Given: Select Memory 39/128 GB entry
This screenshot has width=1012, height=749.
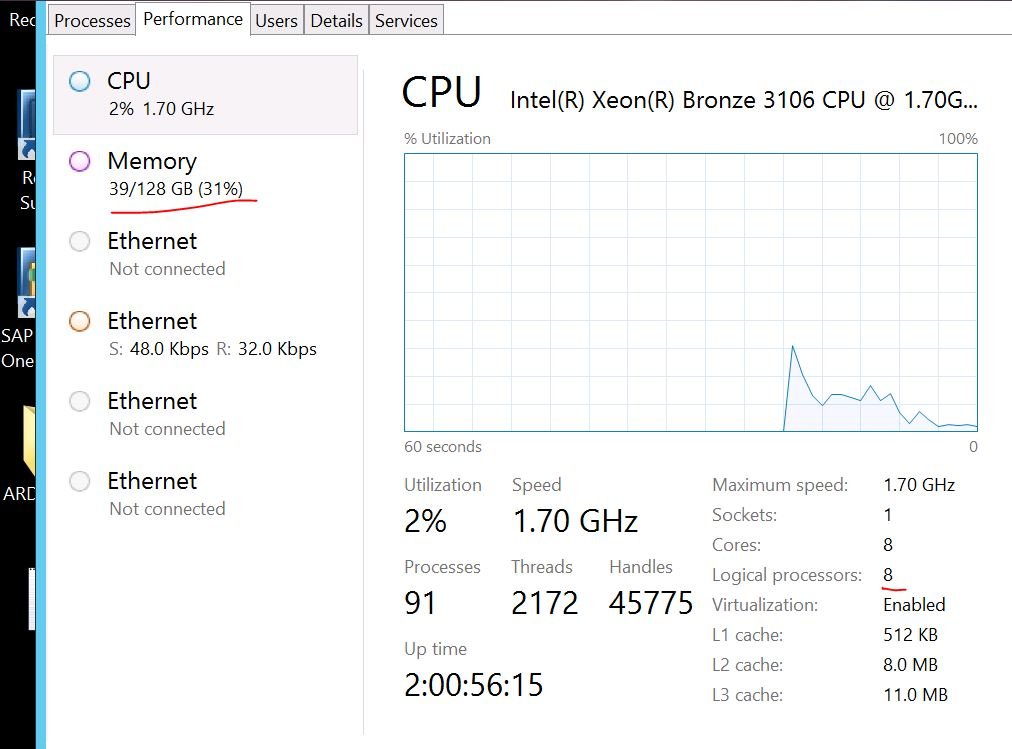Looking at the screenshot, I should point(205,175).
